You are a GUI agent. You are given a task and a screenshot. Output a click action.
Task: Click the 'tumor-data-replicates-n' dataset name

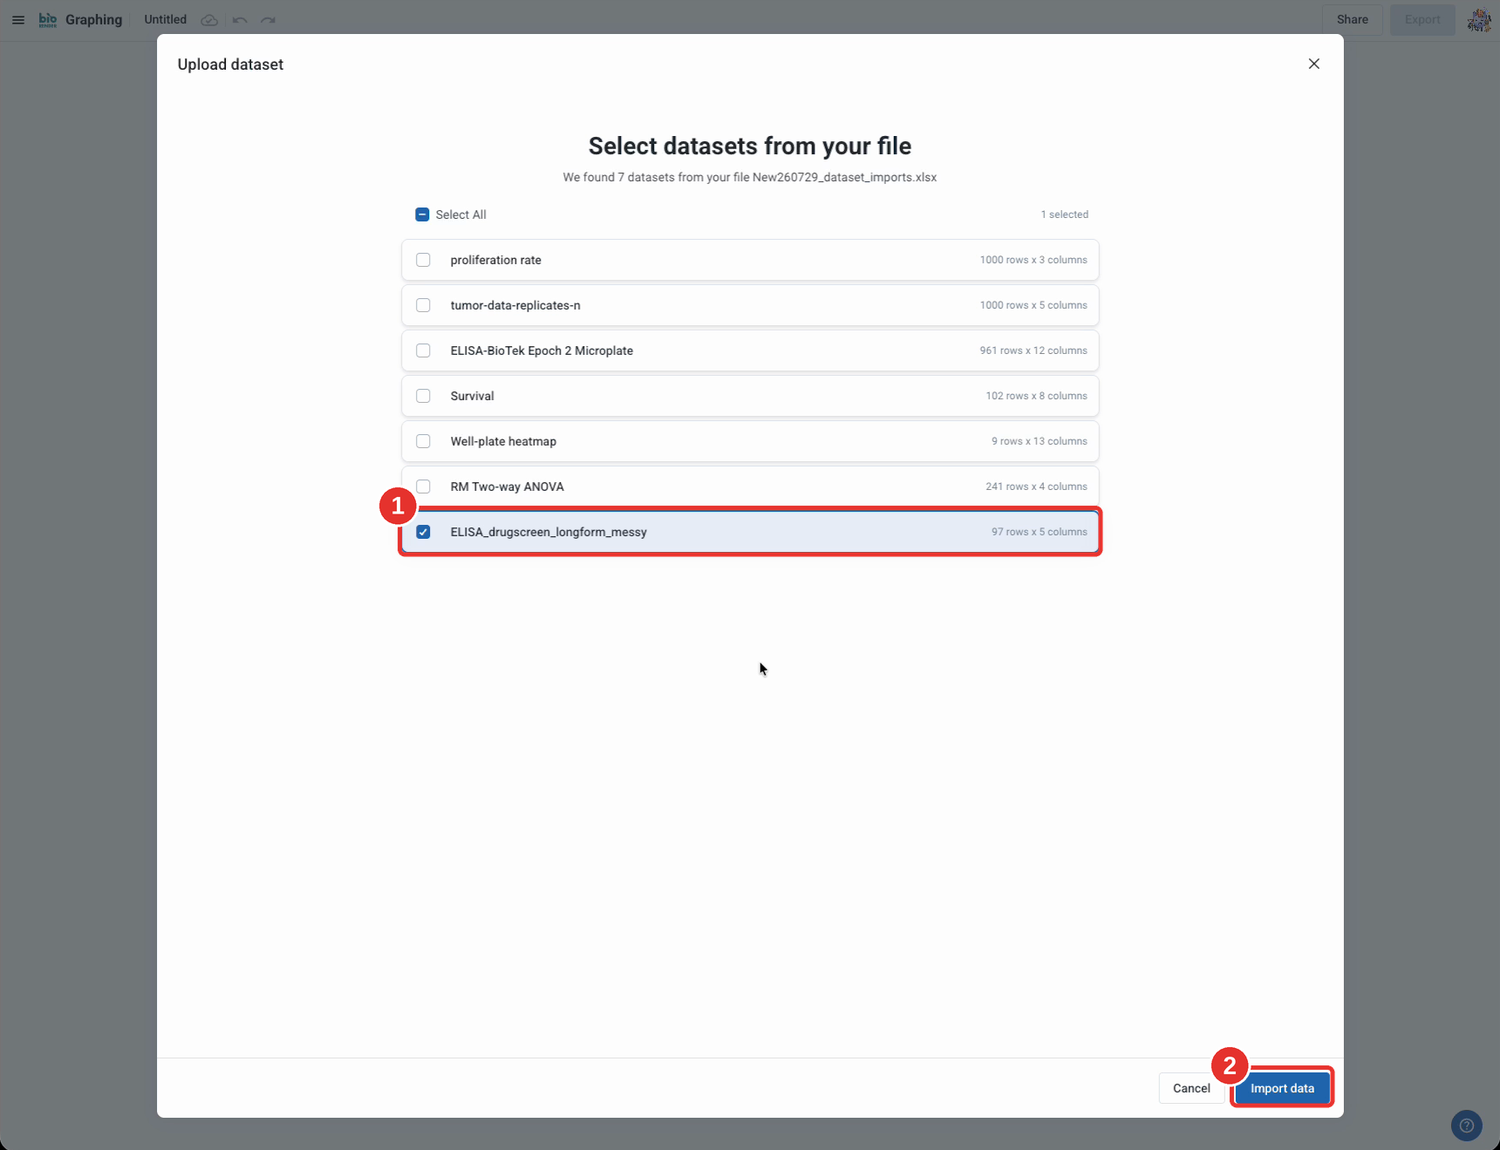click(515, 305)
